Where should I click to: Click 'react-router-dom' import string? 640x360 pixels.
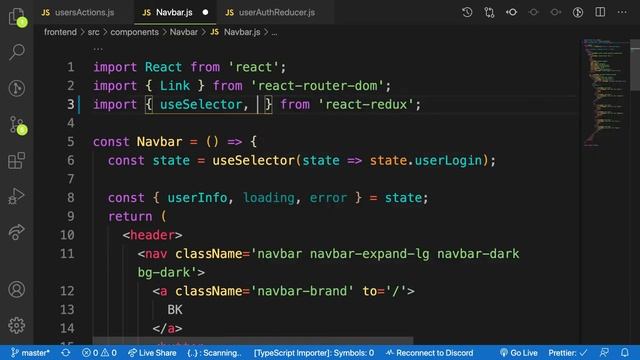pos(317,86)
